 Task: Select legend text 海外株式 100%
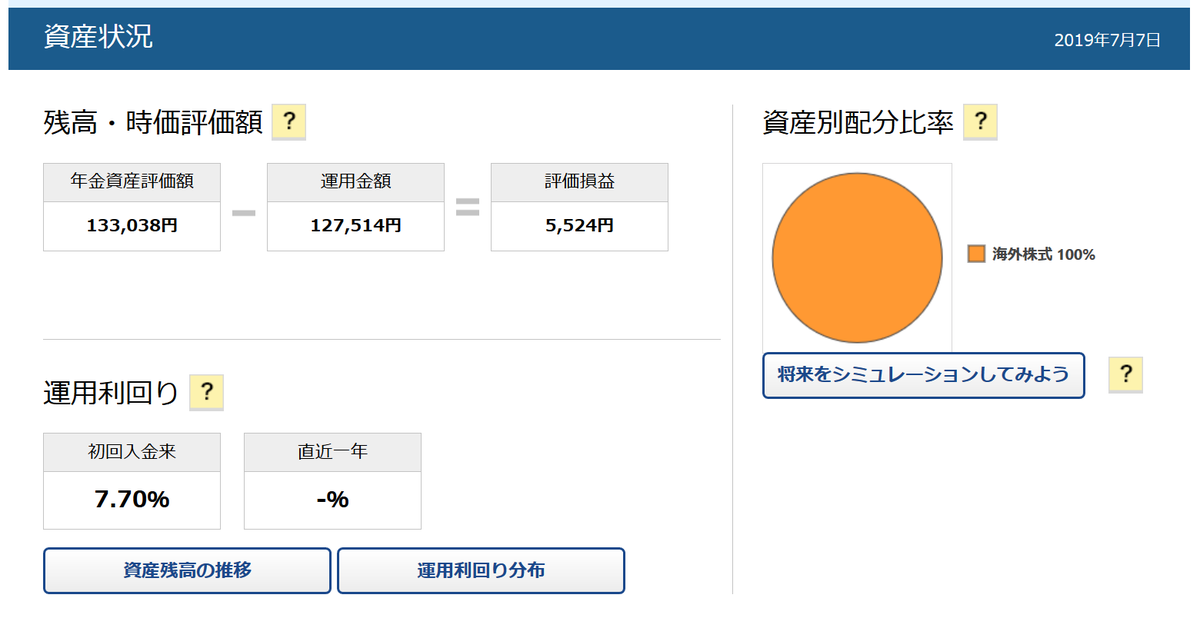click(x=1044, y=255)
